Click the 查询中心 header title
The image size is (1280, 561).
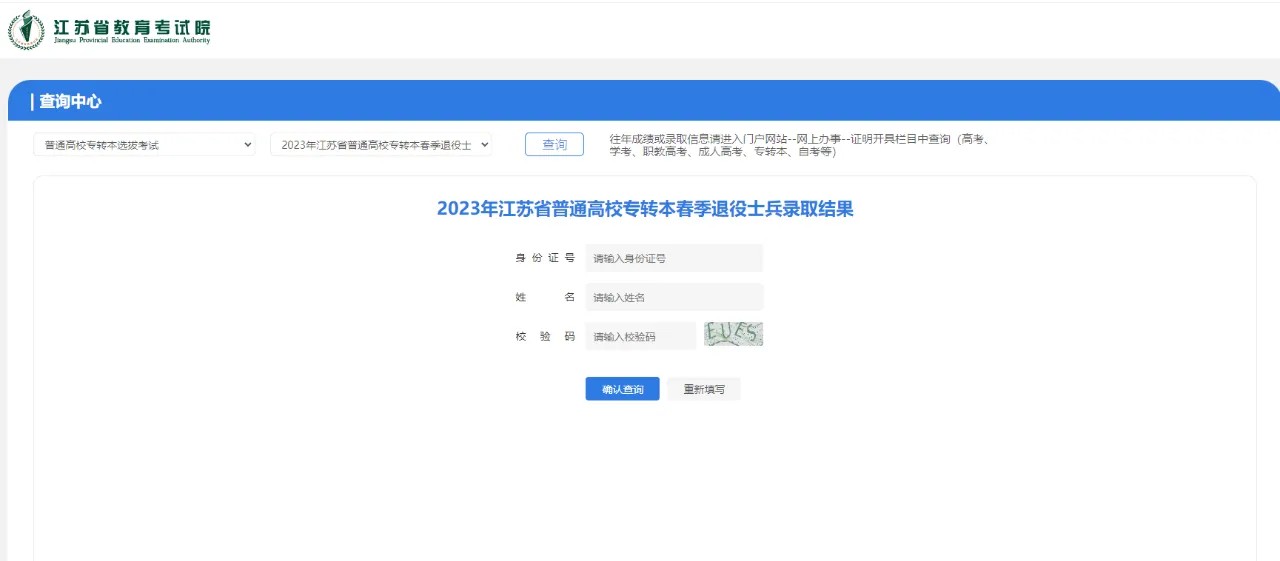point(70,102)
